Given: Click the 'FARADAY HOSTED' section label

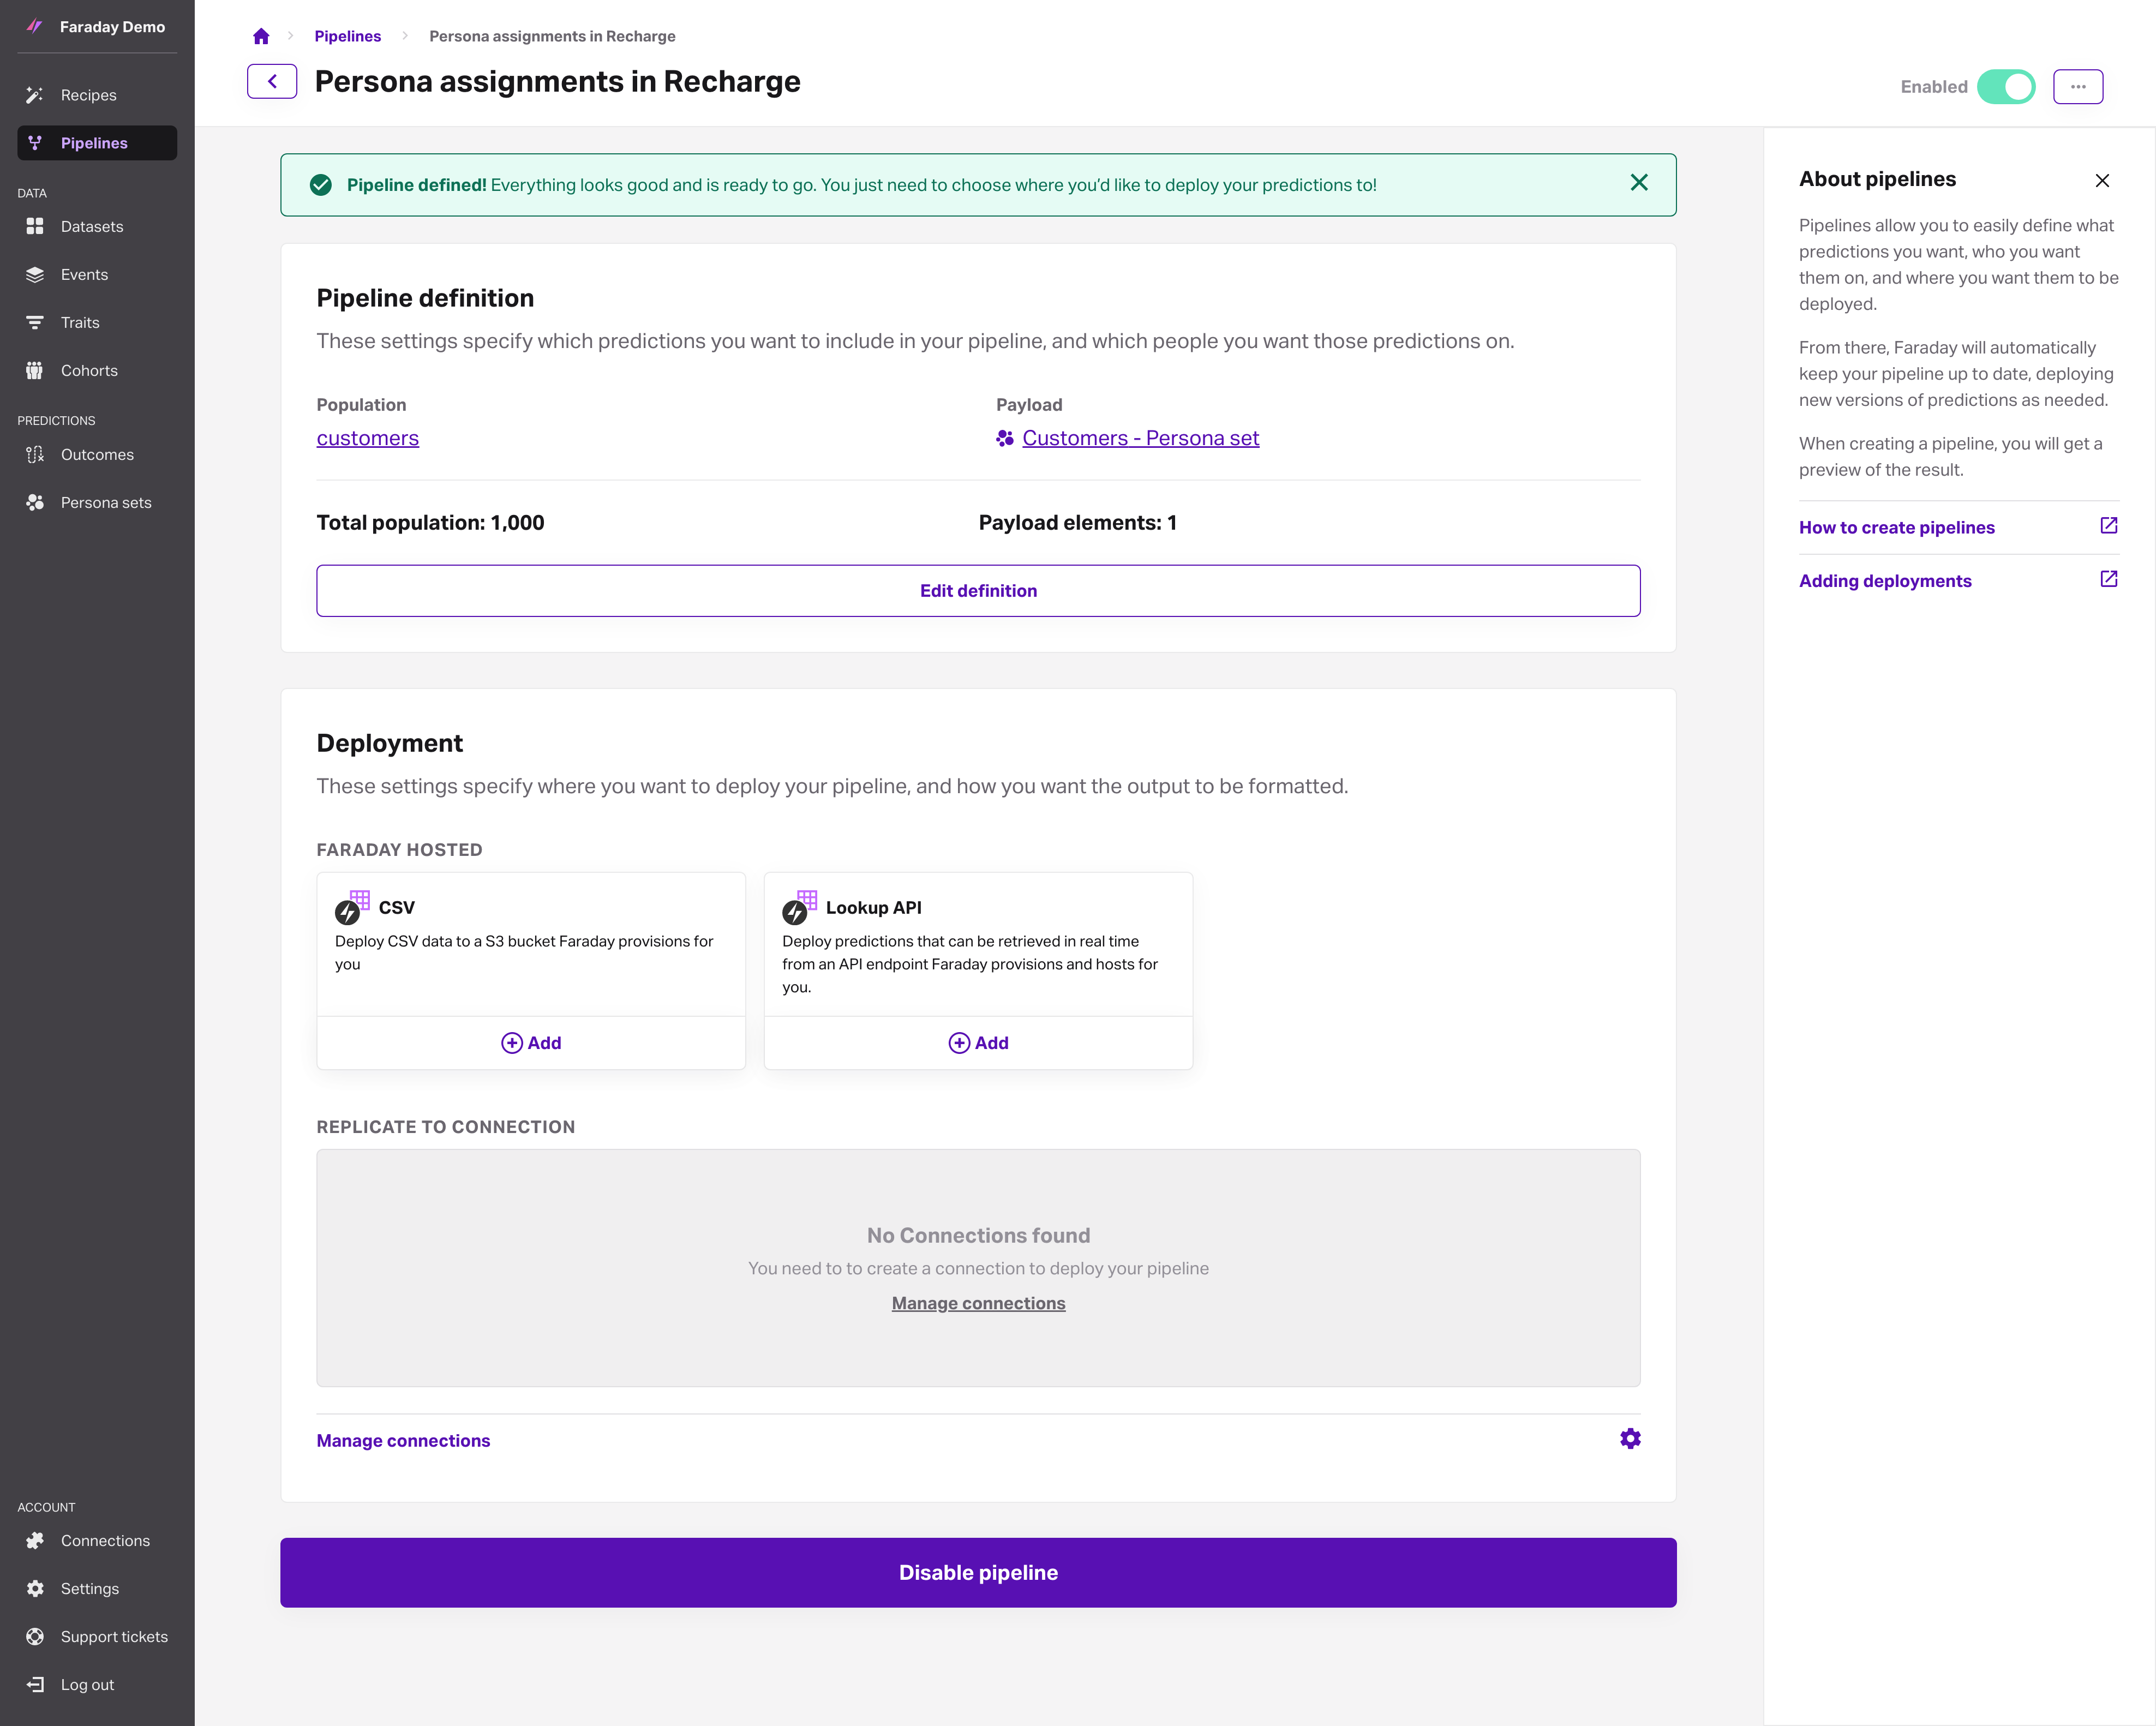Looking at the screenshot, I should (x=399, y=849).
